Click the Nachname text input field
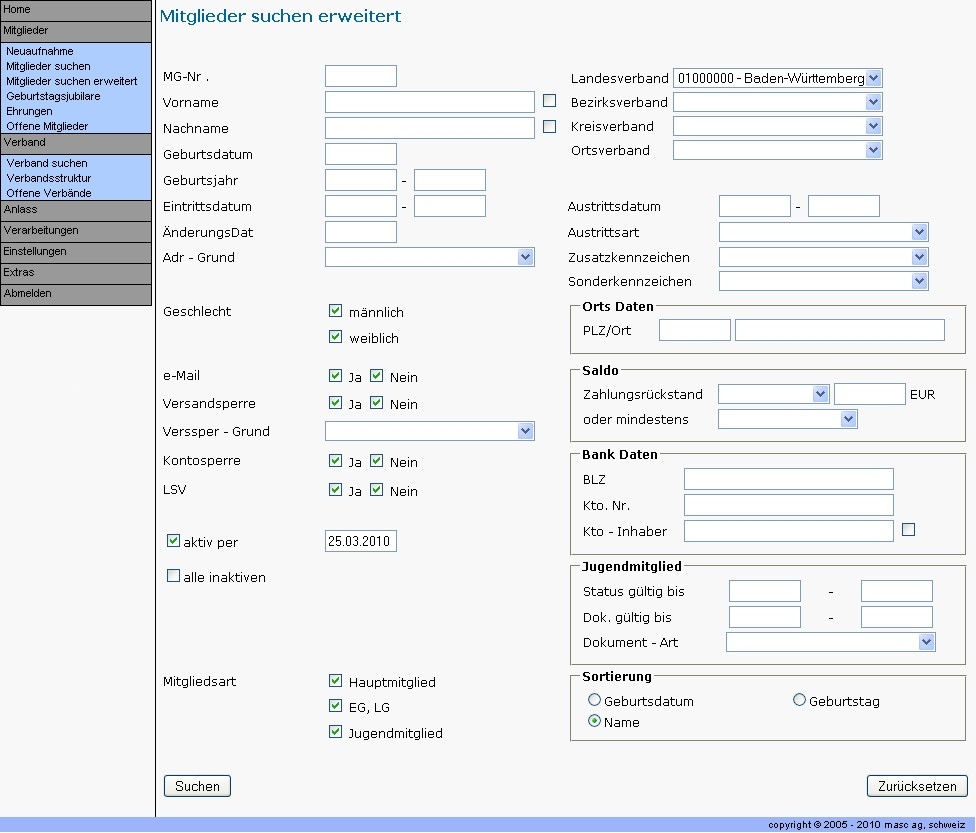The width and height of the screenshot is (976, 833). tap(429, 128)
